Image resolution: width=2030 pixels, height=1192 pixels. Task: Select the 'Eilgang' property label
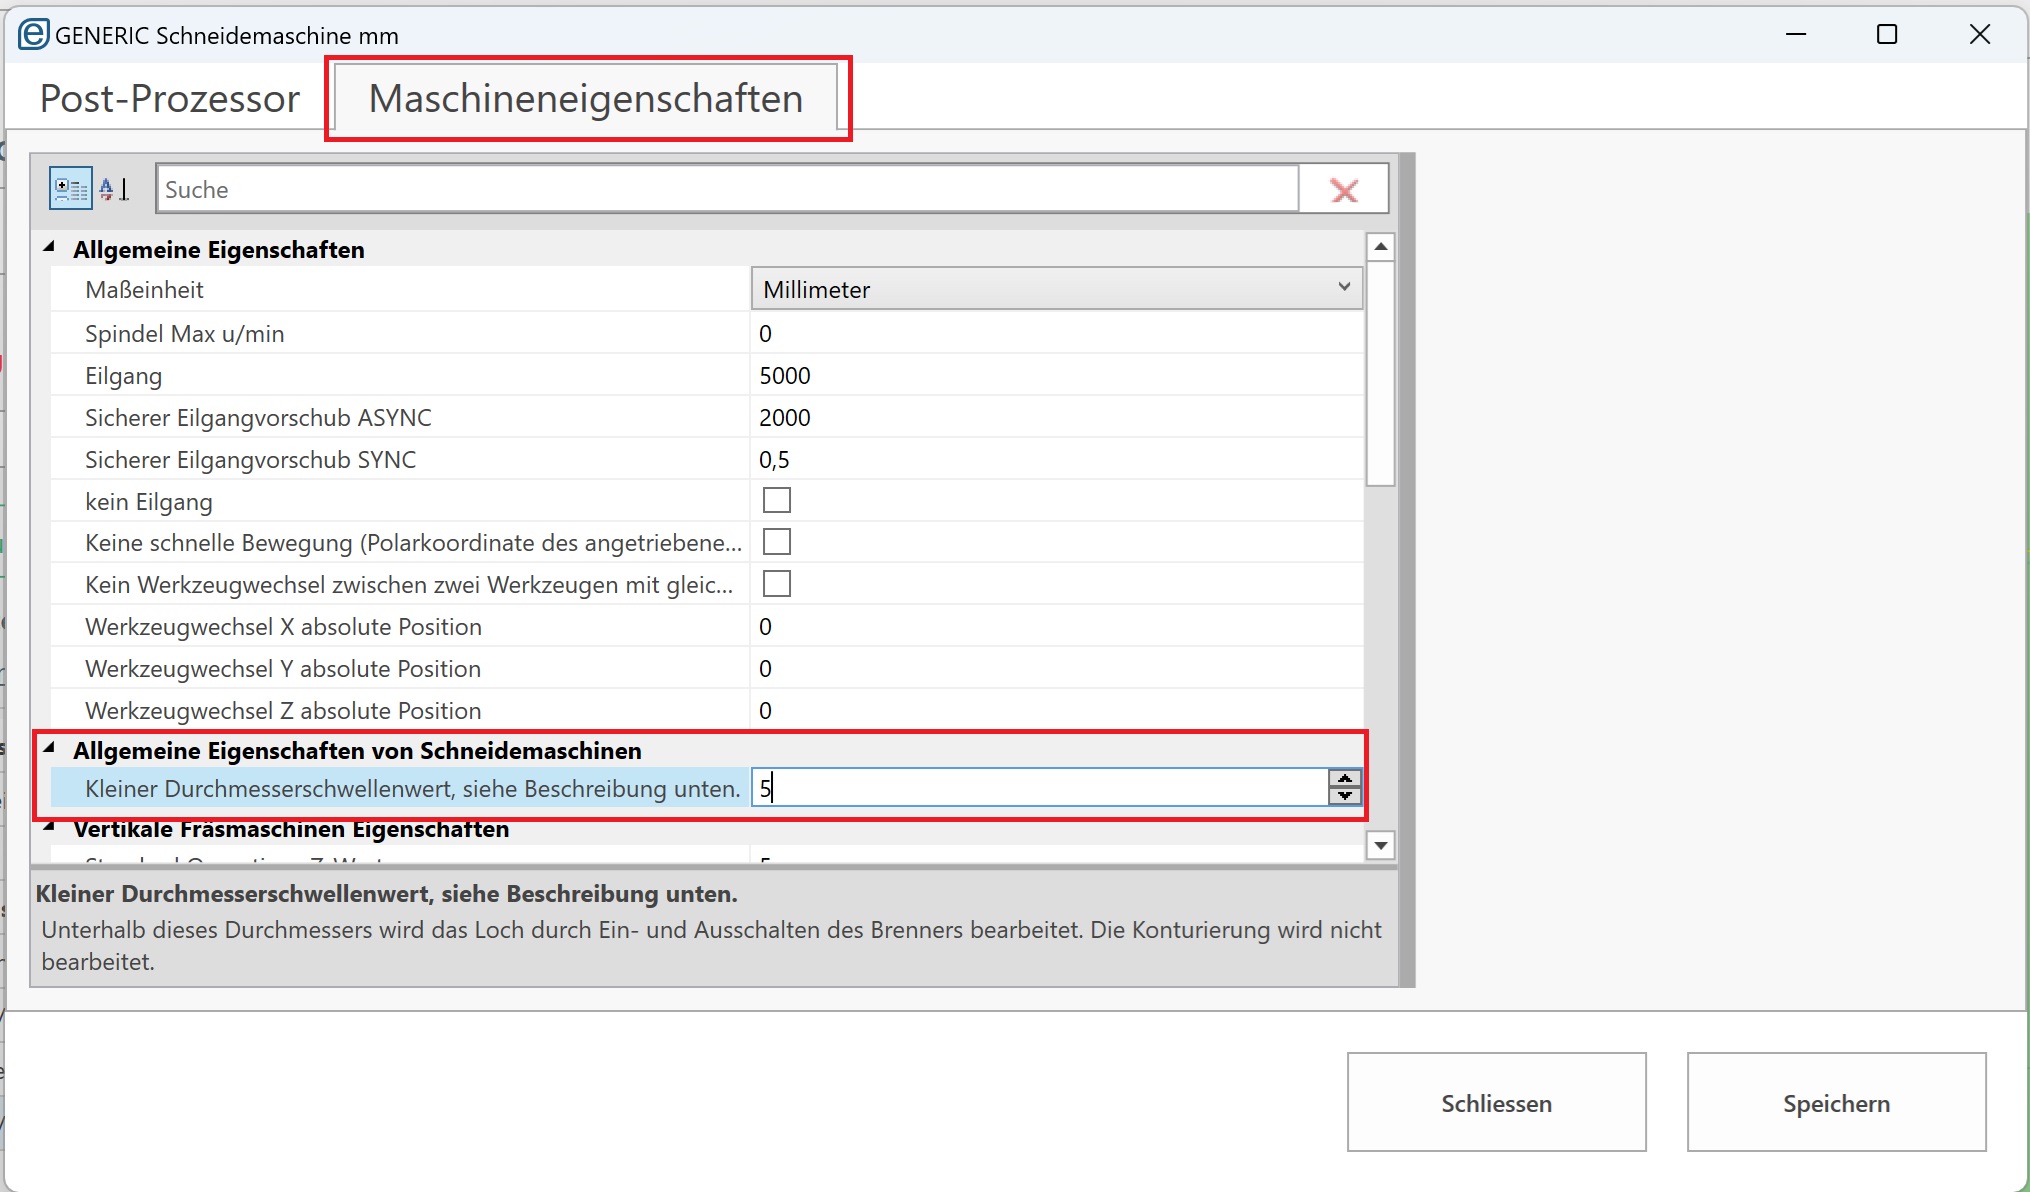[x=123, y=376]
